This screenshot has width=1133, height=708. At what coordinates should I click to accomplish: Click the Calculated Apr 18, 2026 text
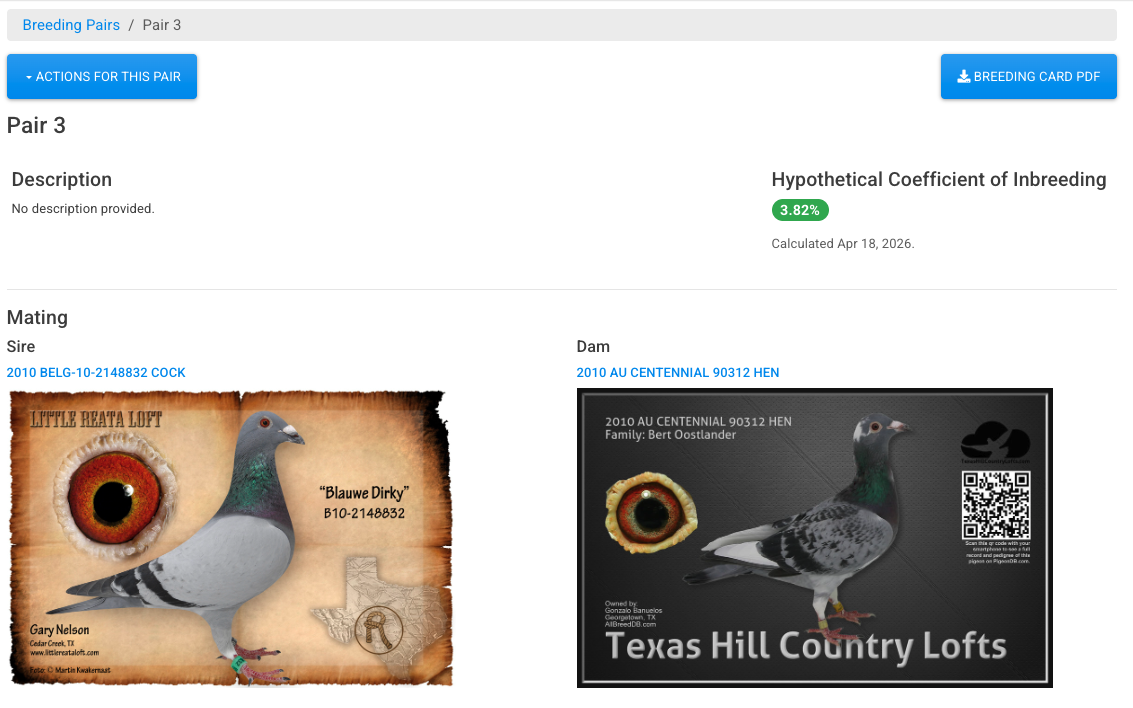click(x=843, y=244)
